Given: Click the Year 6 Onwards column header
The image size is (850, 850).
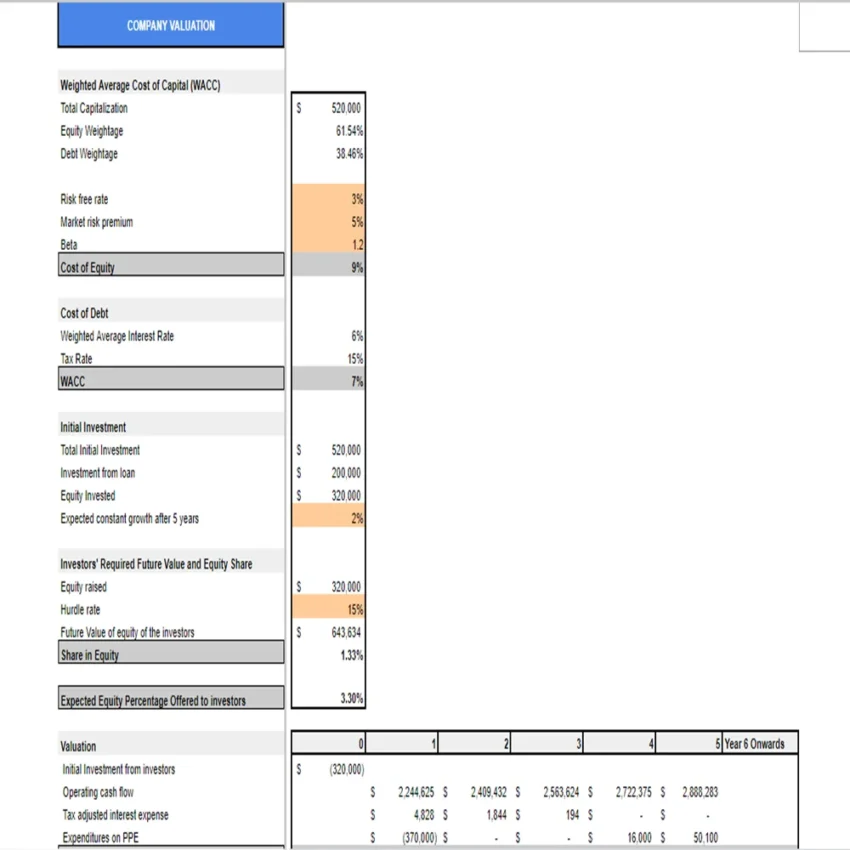Looking at the screenshot, I should (x=760, y=743).
